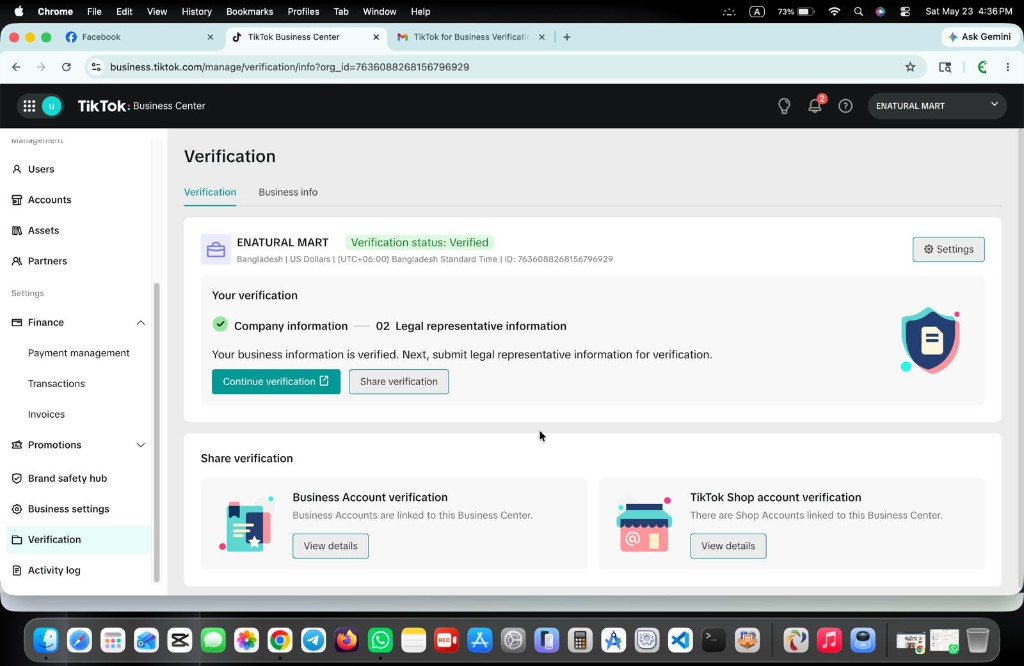The height and width of the screenshot is (666, 1024).
Task: Open Firefox from the dock
Action: [347, 641]
